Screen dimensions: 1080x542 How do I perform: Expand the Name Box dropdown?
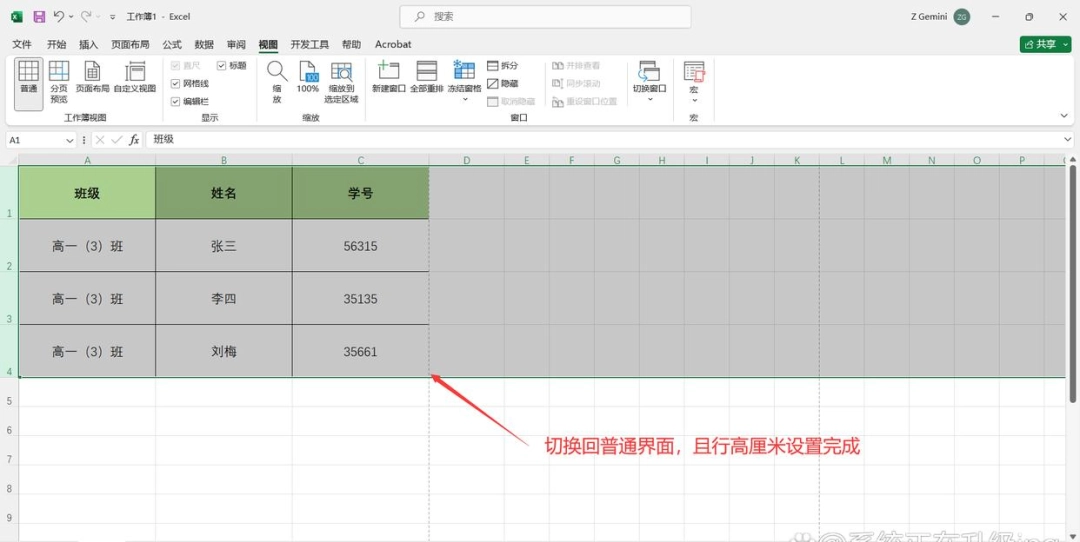[x=70, y=140]
